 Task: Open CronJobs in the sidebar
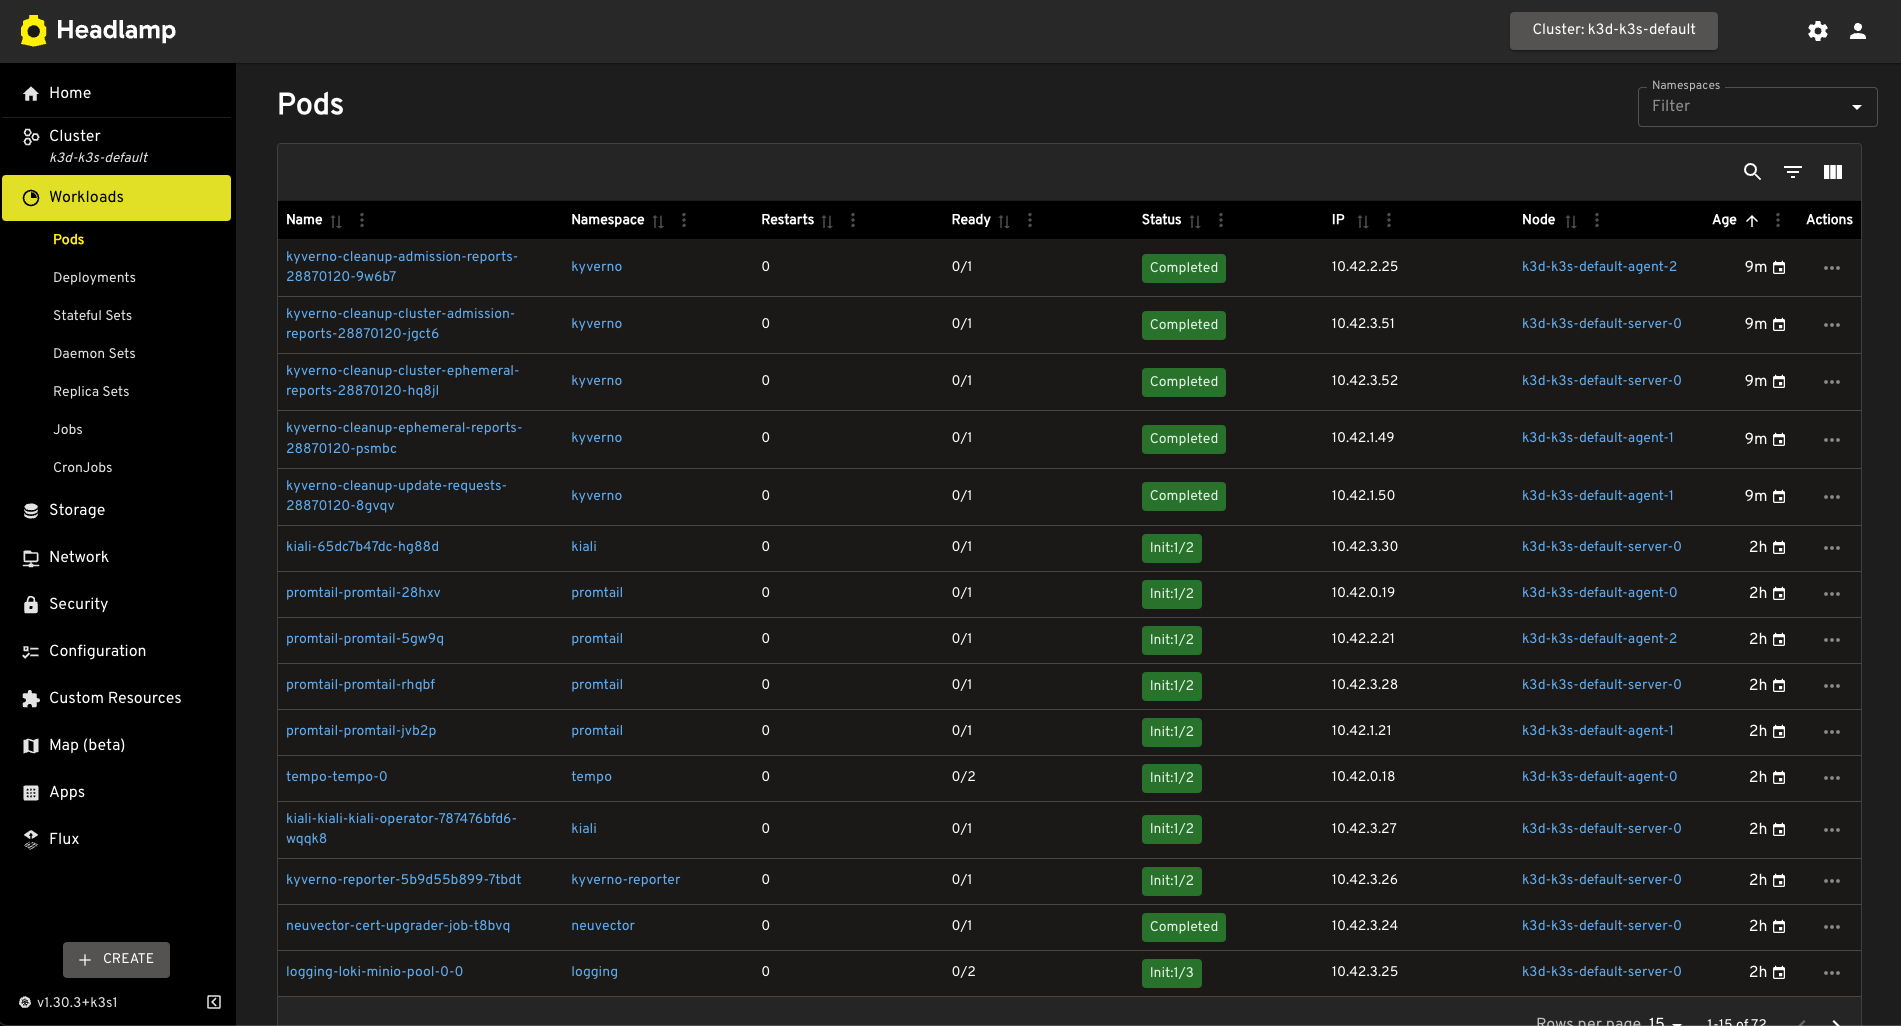click(82, 468)
